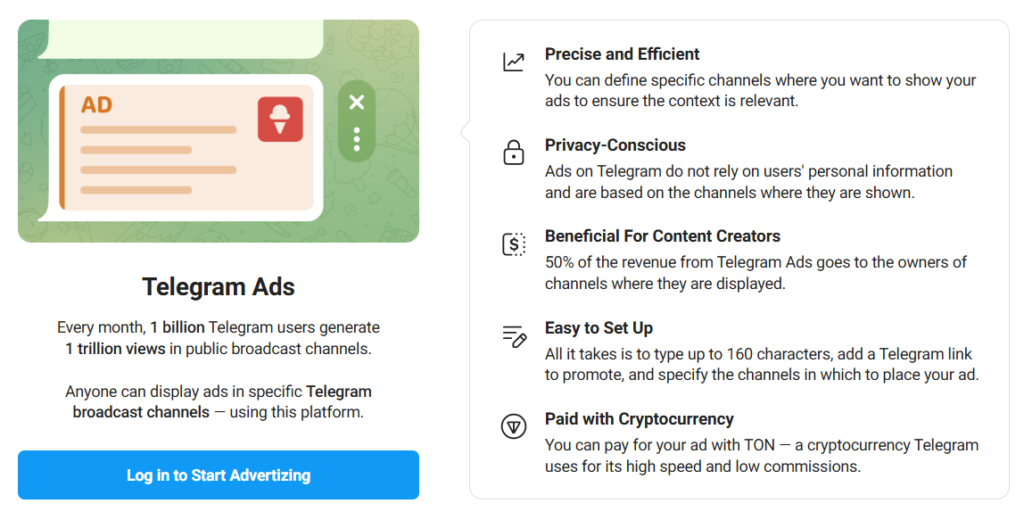Click the Easy to Set Up heading

coord(599,328)
